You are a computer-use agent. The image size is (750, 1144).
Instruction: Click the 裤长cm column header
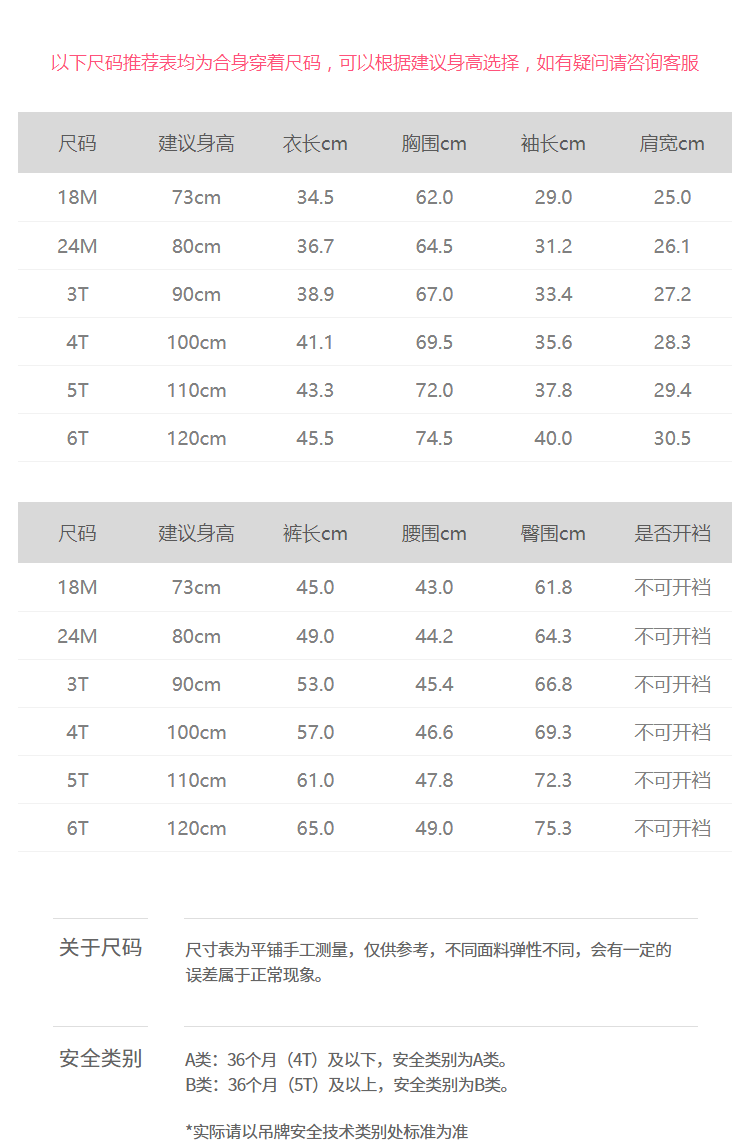[315, 533]
